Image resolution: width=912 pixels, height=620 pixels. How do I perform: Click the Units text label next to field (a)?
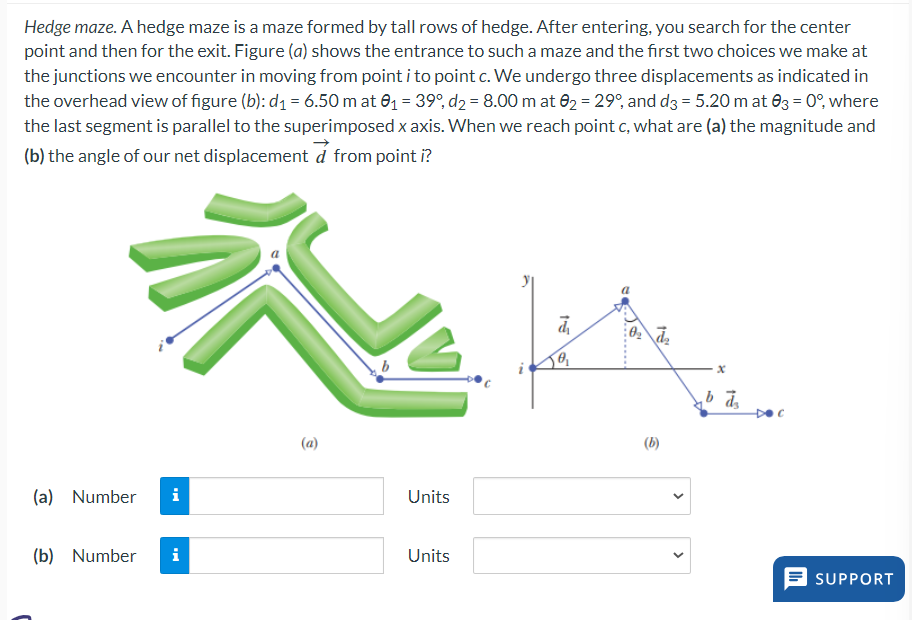(x=428, y=496)
